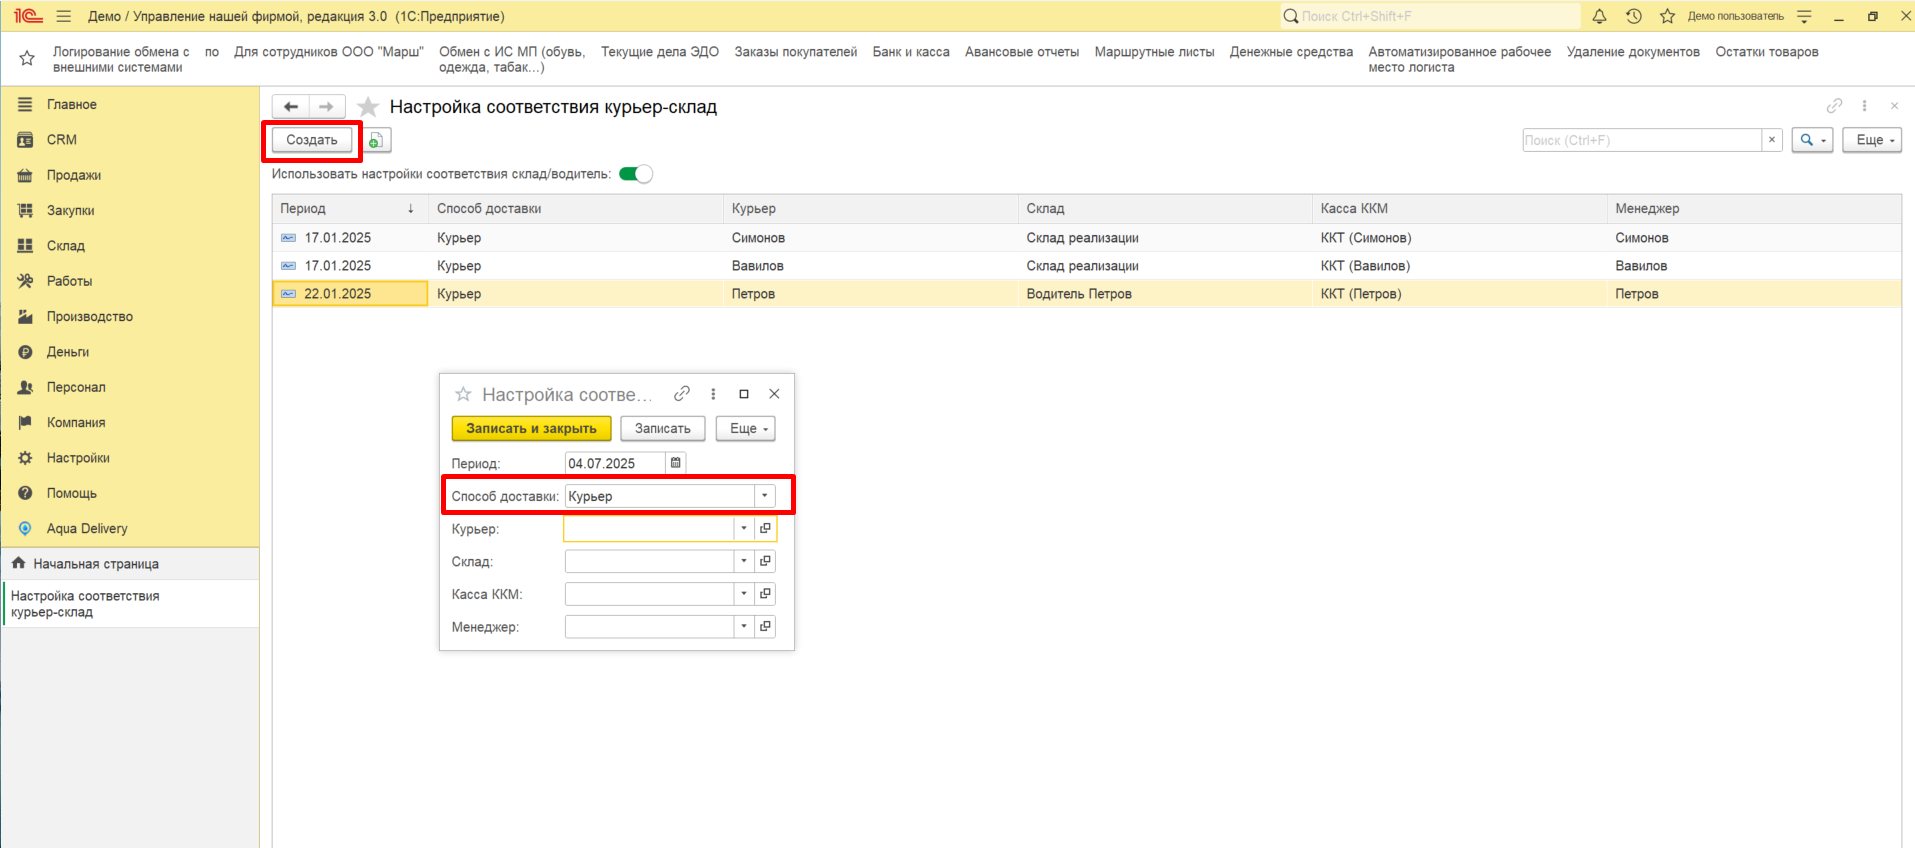The image size is (1915, 848).
Task: Open the Касса ККМ record via open icon
Action: pos(766,594)
